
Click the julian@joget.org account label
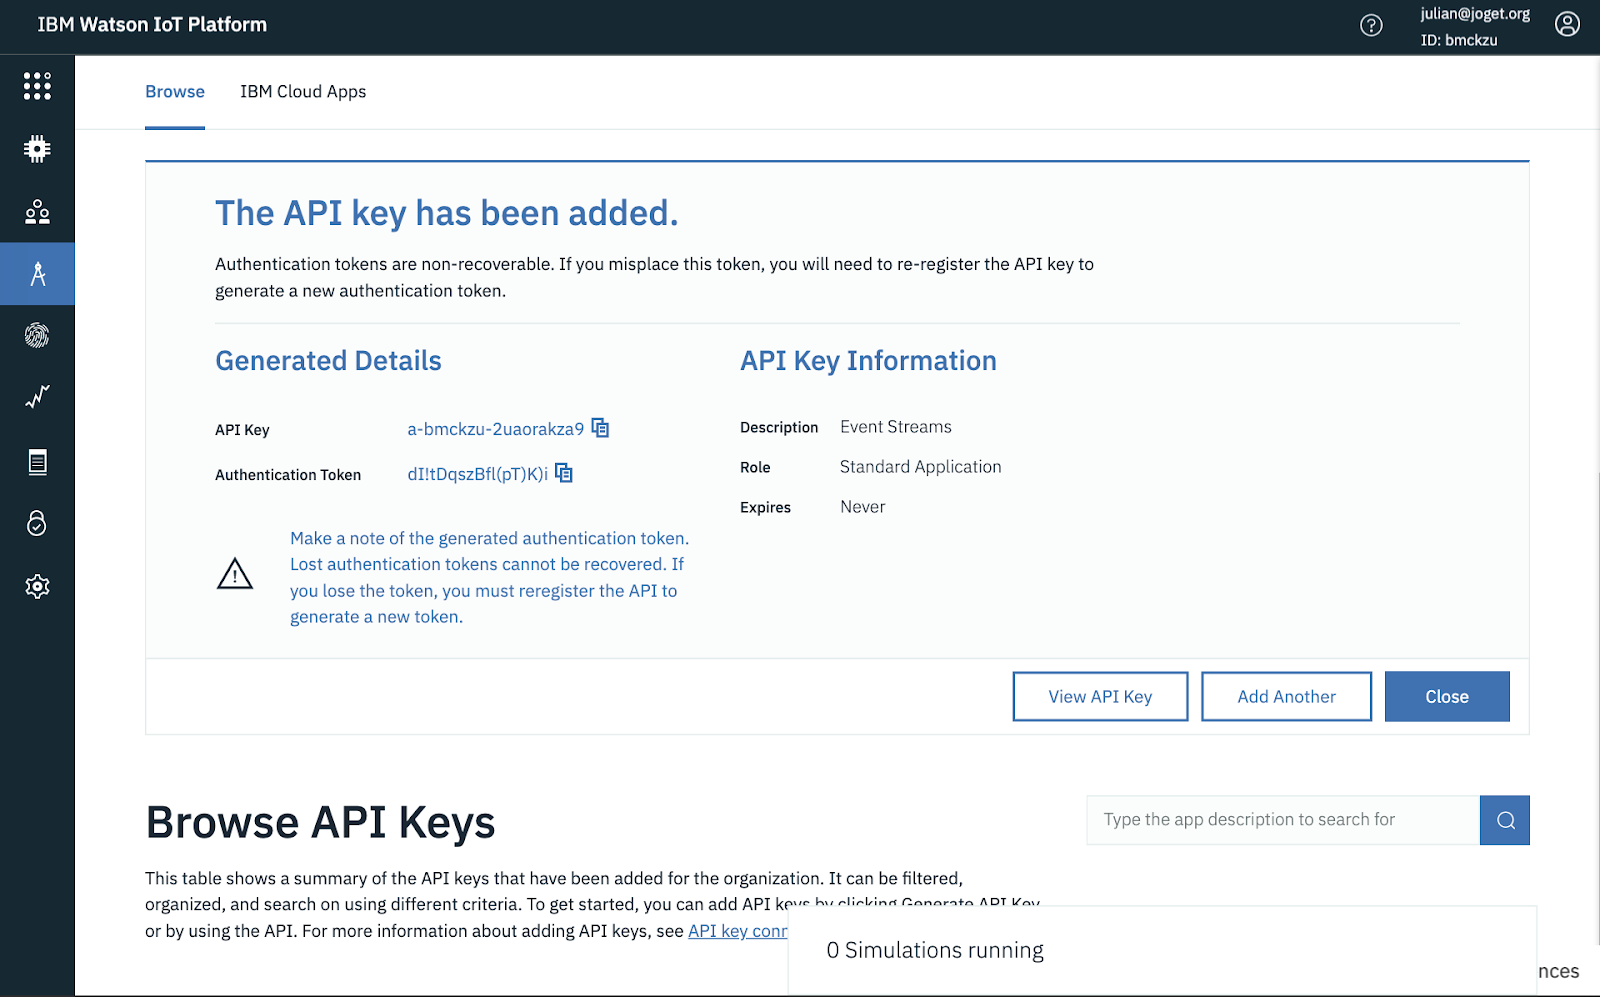pos(1475,14)
